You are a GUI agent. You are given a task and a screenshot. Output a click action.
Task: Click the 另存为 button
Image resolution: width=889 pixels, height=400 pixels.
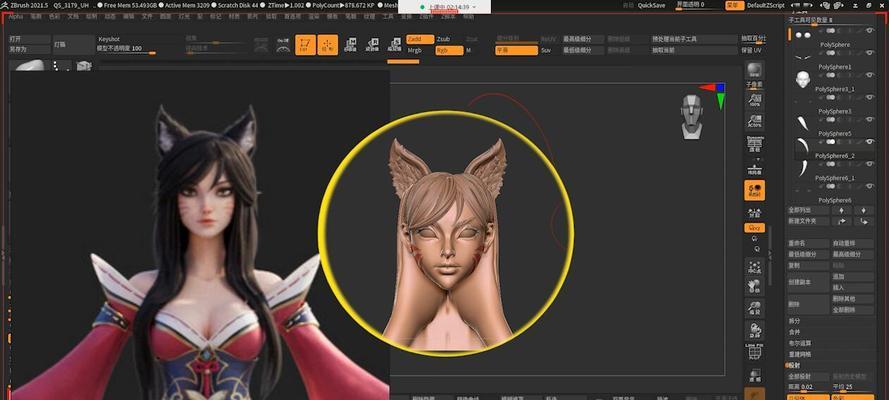(29, 50)
